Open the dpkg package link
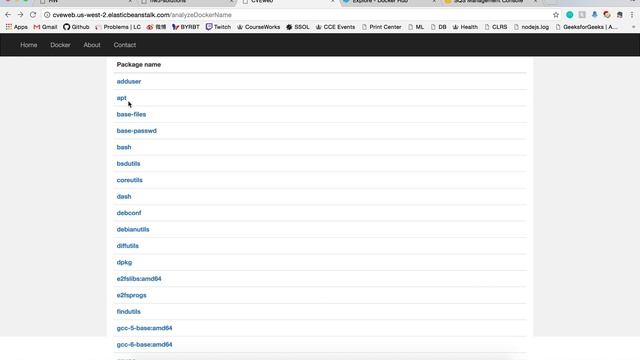Screen dimensions: 640x360 [x=124, y=262]
